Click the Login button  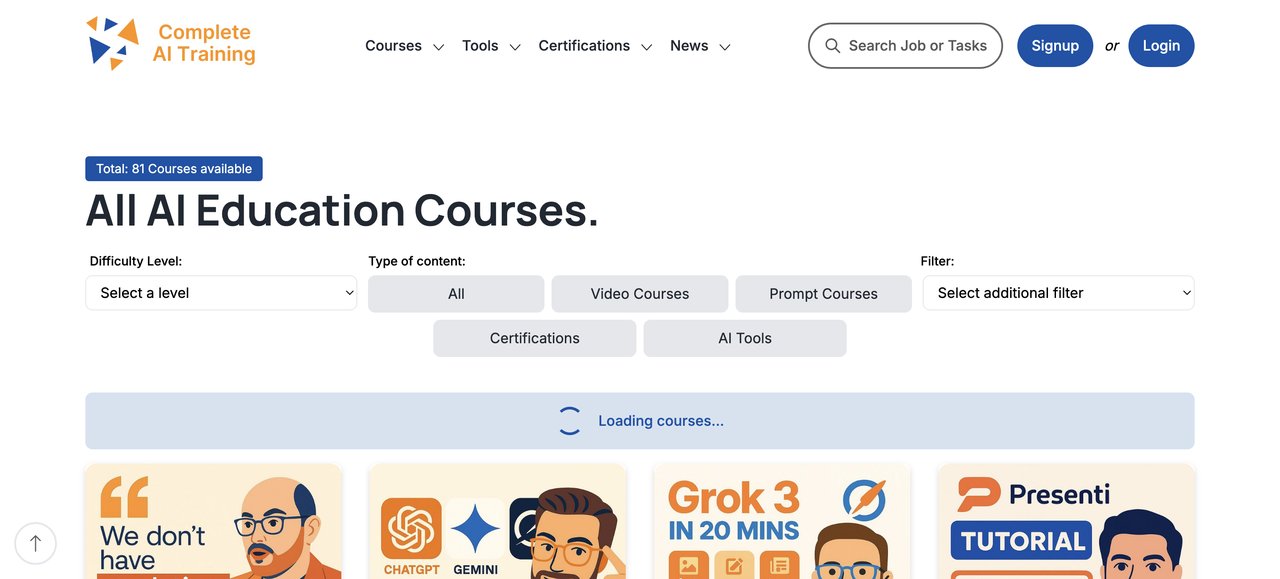pyautogui.click(x=1161, y=46)
